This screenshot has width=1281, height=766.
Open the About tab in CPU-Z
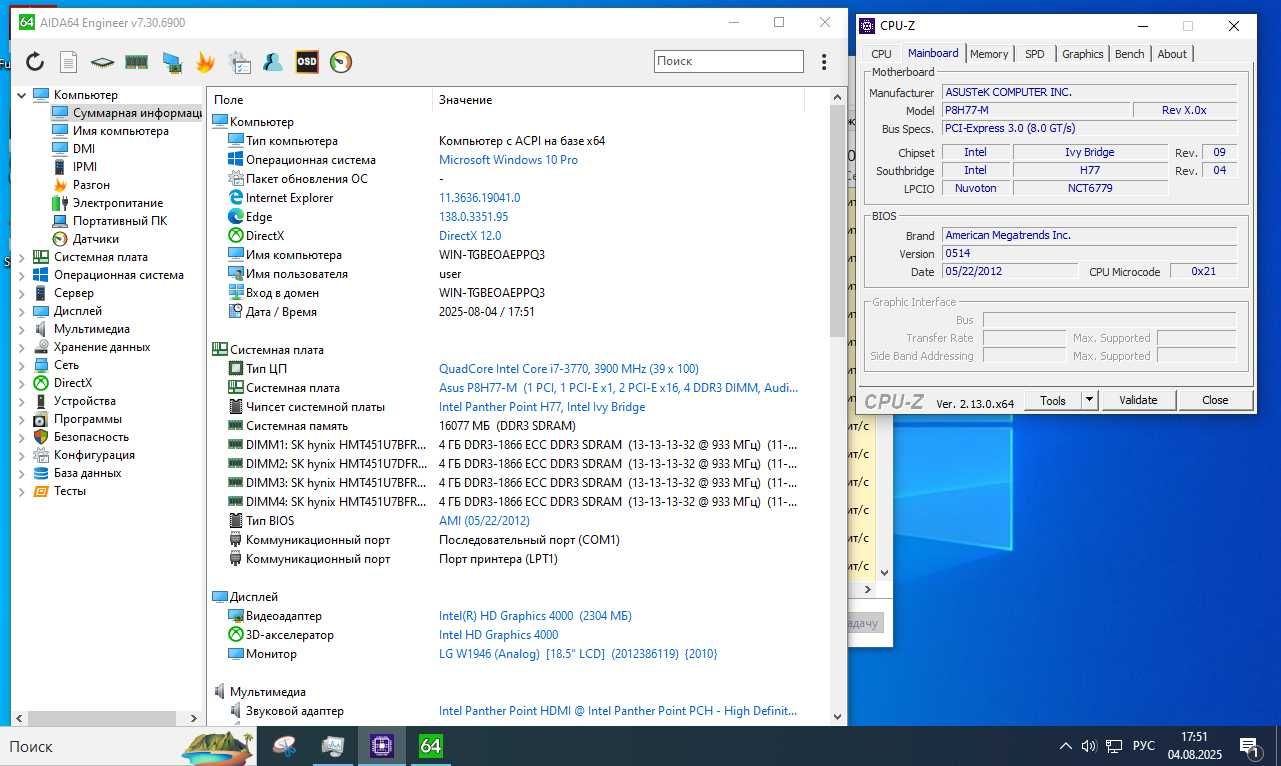pyautogui.click(x=1172, y=54)
